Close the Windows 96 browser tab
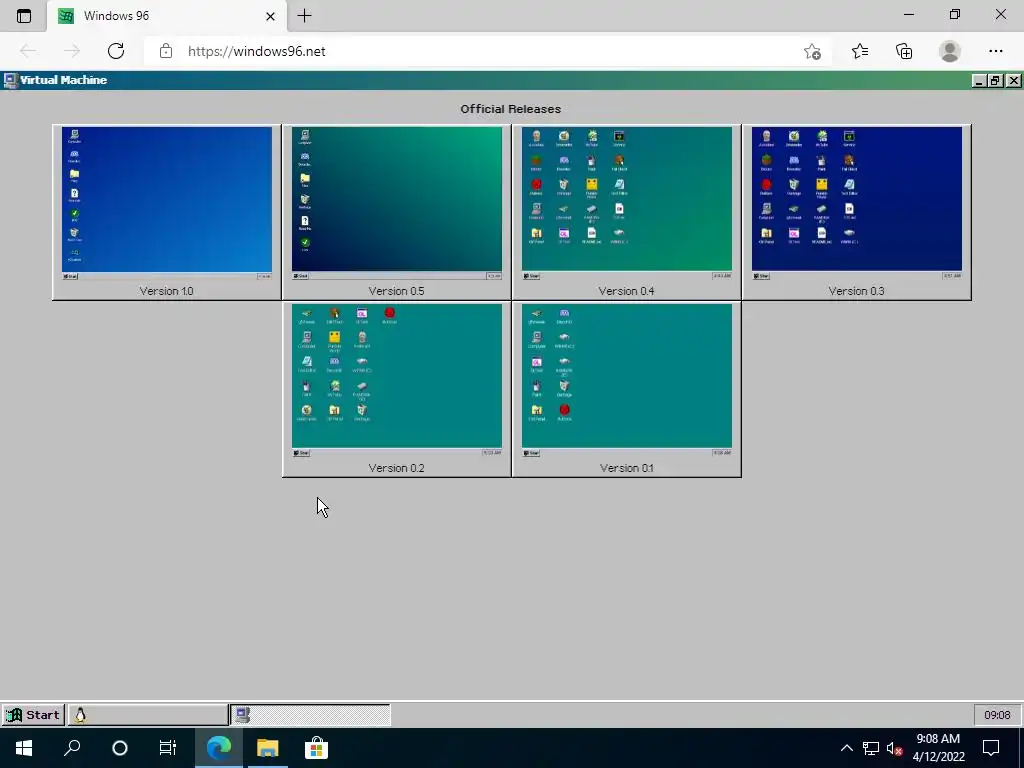Image resolution: width=1024 pixels, height=768 pixels. [270, 16]
